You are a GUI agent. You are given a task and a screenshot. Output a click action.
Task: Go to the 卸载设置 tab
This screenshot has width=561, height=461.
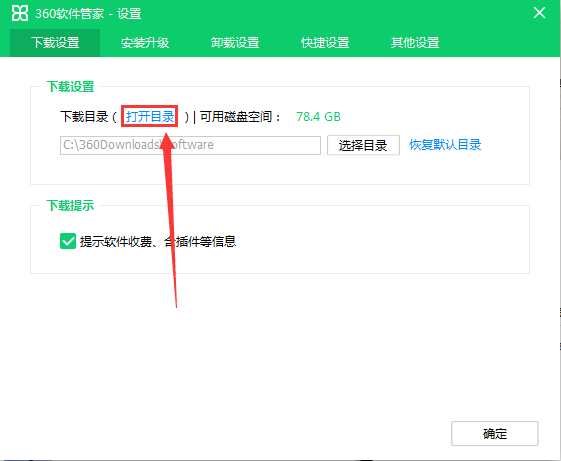pos(235,43)
